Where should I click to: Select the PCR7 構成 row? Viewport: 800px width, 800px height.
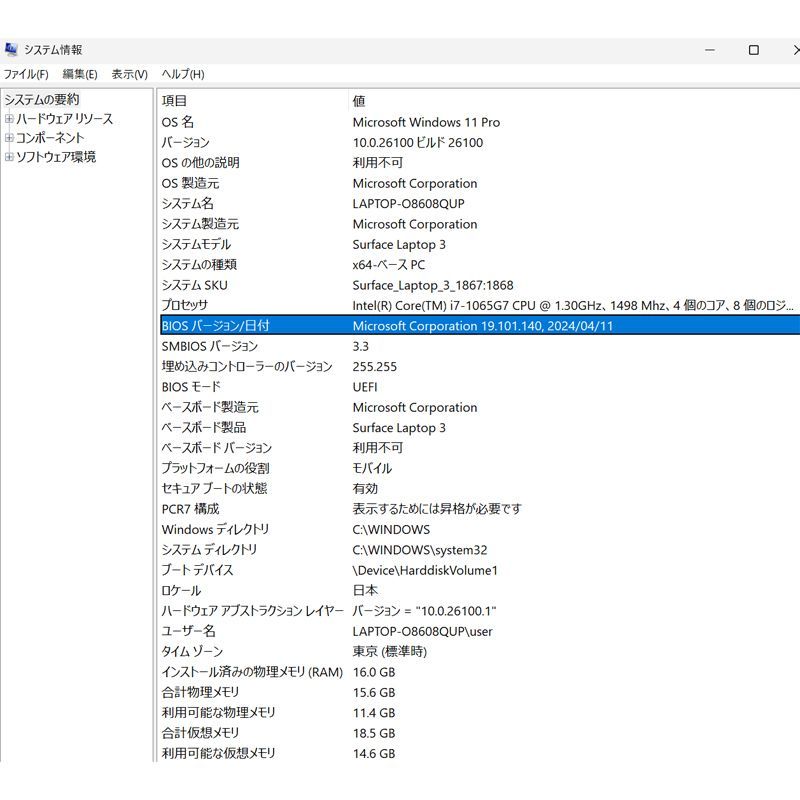[x=480, y=509]
